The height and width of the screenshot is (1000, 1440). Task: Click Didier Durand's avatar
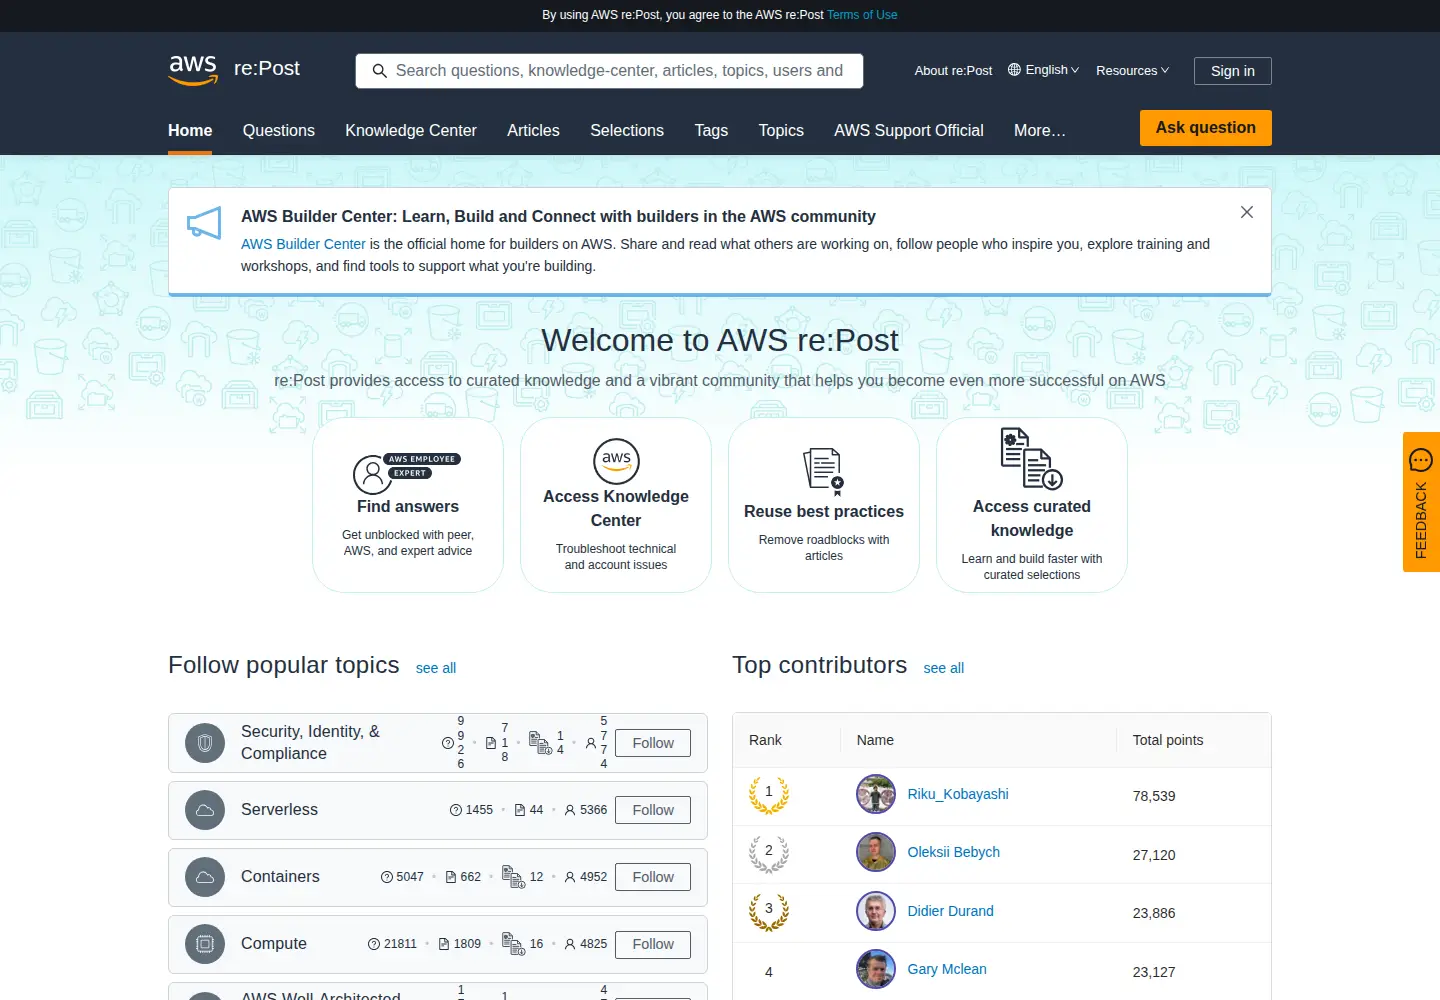tap(876, 911)
